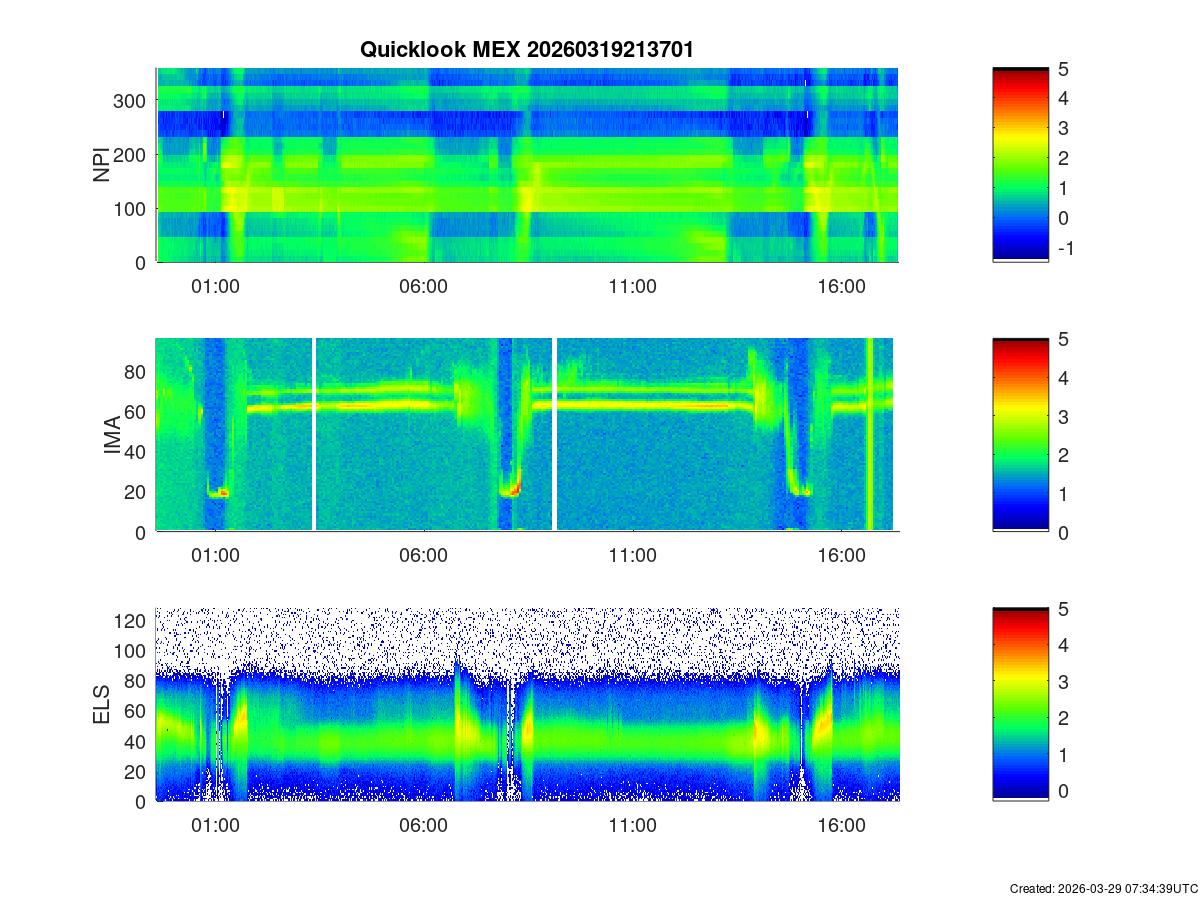Pick the ELS panel colorbar
Image resolution: width=1200 pixels, height=900 pixels.
point(1020,705)
